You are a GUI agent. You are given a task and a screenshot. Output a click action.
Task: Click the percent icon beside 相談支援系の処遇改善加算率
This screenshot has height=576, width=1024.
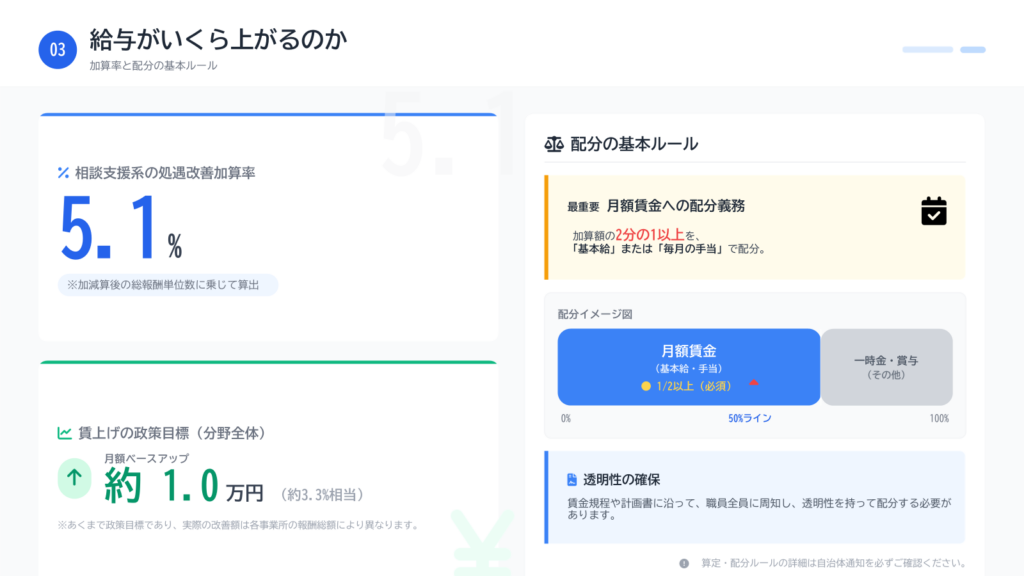[63, 173]
